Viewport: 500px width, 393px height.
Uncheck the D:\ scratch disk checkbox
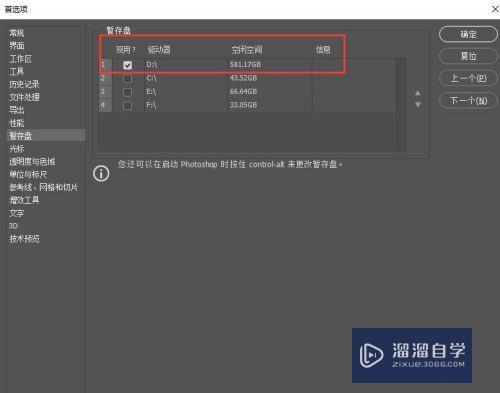click(127, 65)
